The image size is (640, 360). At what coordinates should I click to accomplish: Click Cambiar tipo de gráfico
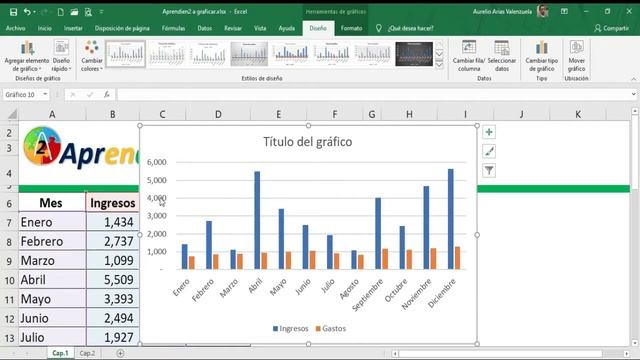pyautogui.click(x=542, y=56)
